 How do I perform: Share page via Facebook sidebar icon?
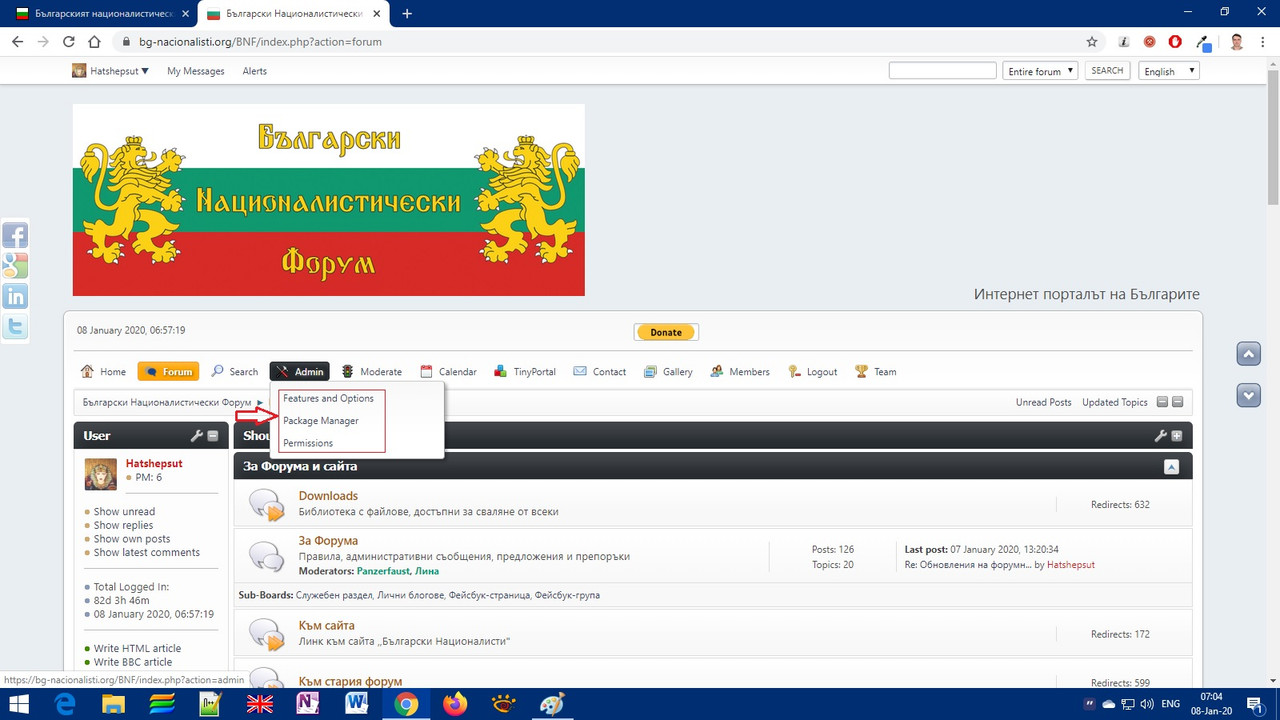click(15, 236)
